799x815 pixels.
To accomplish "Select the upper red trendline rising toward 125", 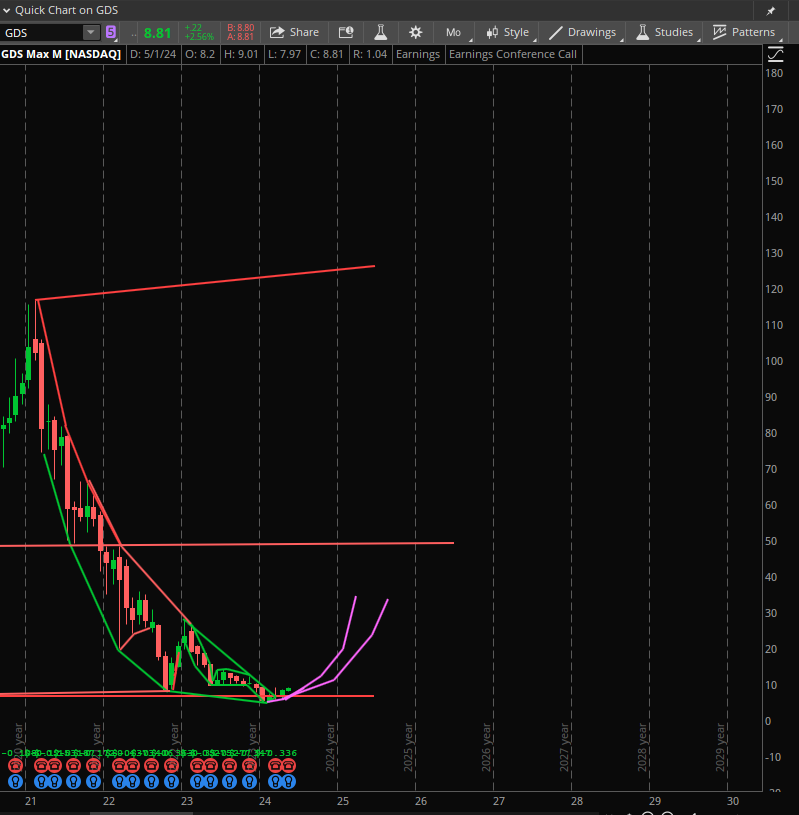I will coord(208,283).
